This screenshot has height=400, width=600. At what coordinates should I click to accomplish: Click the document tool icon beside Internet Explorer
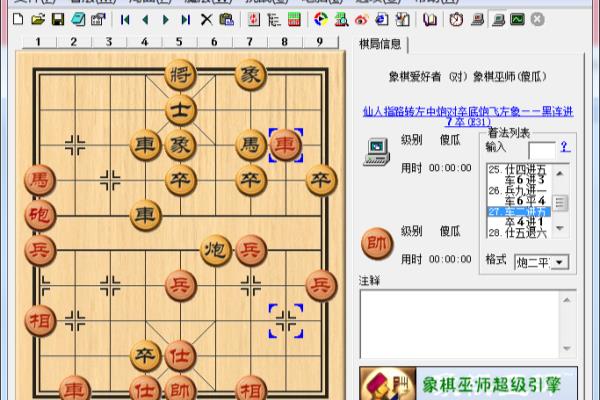402,19
